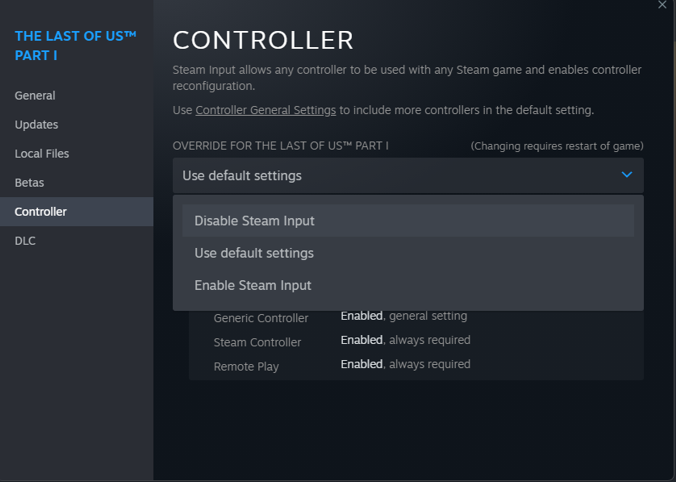
Task: Click the Remote Play row label
Action: (x=246, y=366)
